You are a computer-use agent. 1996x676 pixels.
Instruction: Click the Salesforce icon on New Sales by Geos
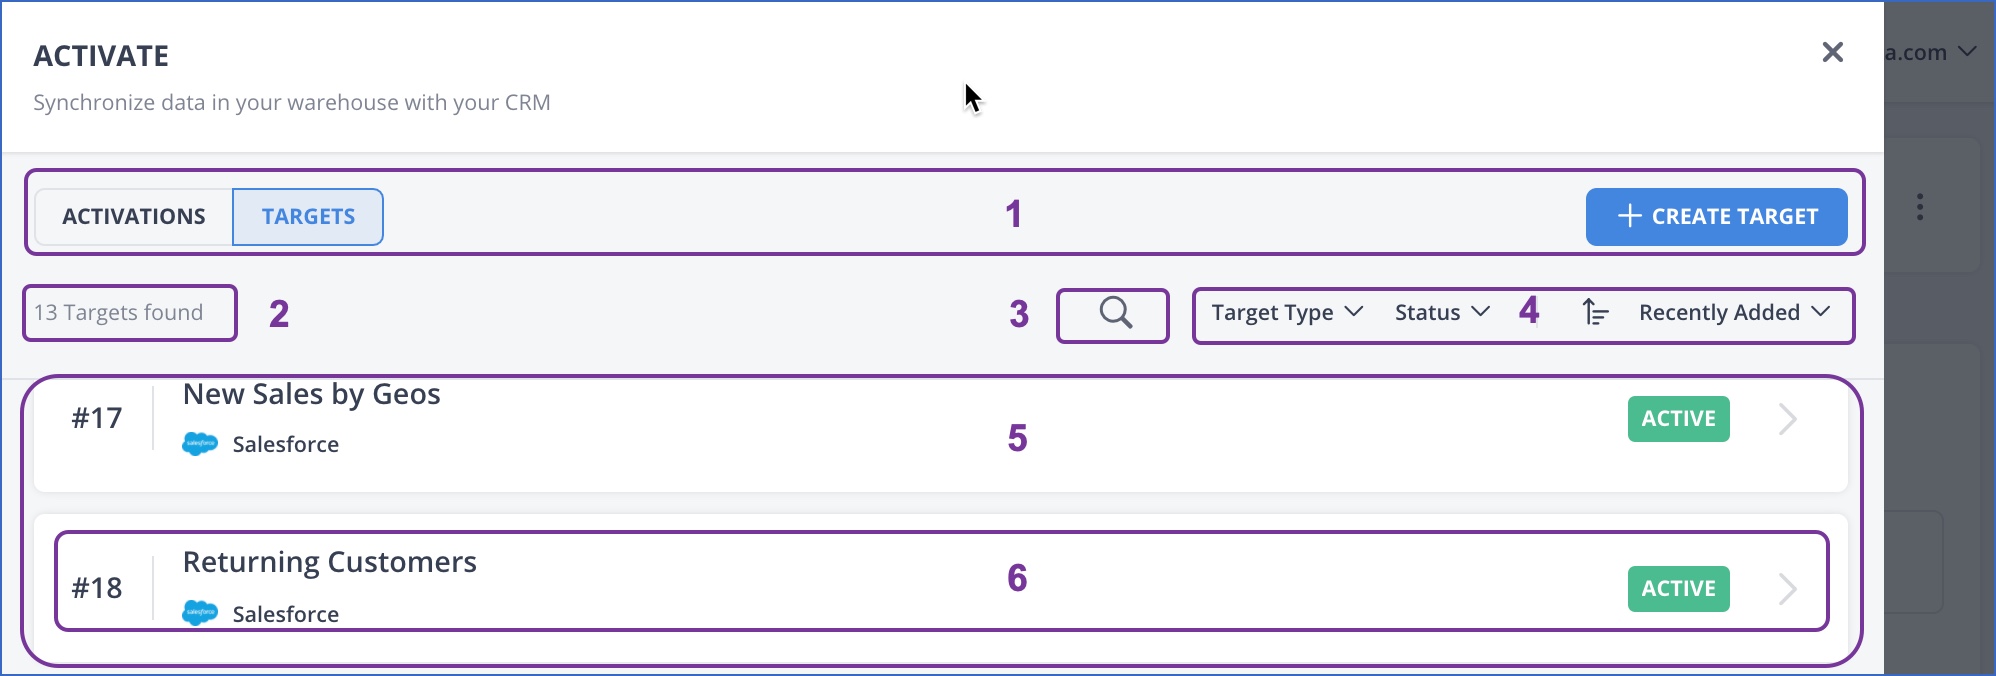pos(200,443)
